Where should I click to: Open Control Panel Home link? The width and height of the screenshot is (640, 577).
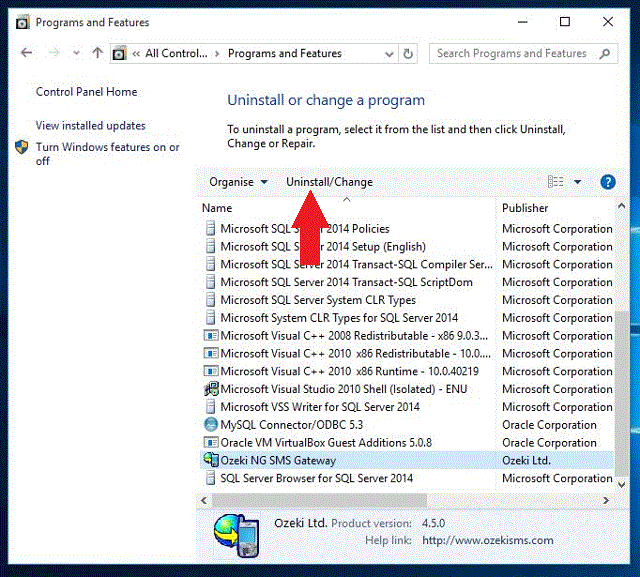[x=87, y=92]
